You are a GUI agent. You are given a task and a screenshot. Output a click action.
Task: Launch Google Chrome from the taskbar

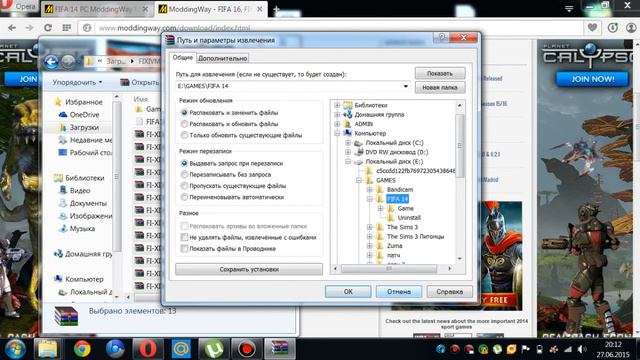pos(82,349)
